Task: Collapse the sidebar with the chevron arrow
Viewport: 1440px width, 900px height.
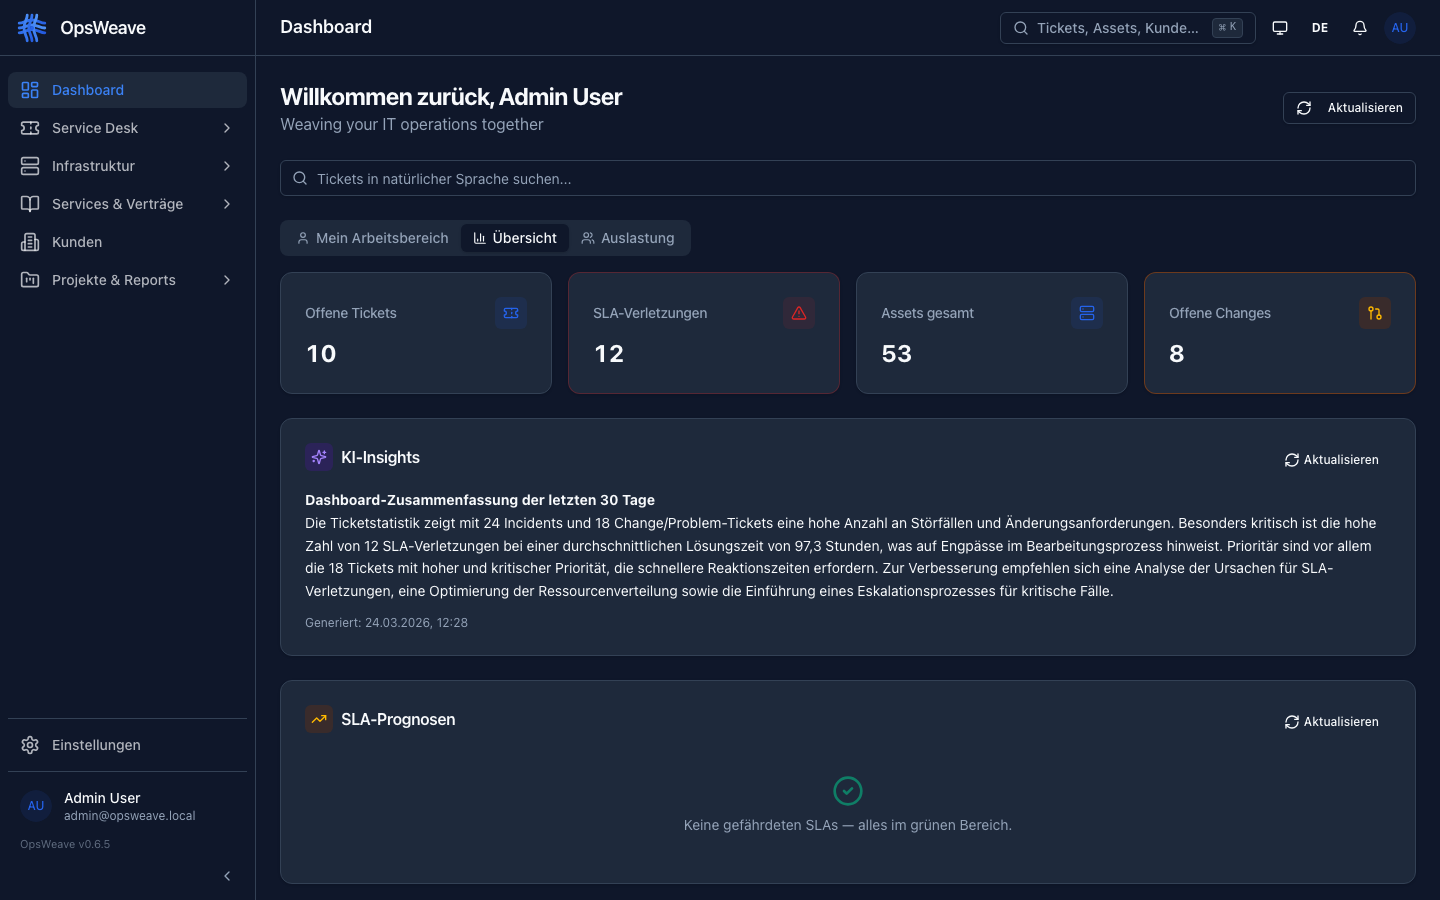Action: coord(227,876)
